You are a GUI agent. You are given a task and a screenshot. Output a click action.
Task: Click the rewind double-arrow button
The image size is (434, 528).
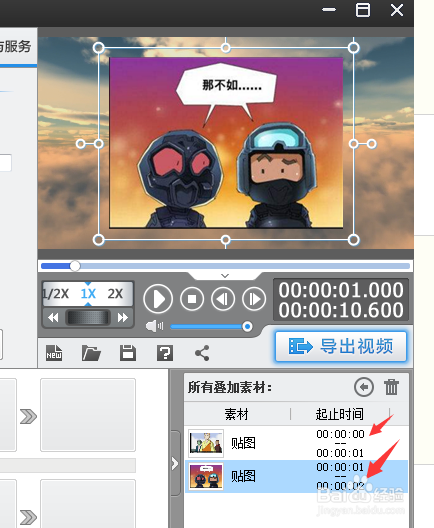(x=53, y=318)
